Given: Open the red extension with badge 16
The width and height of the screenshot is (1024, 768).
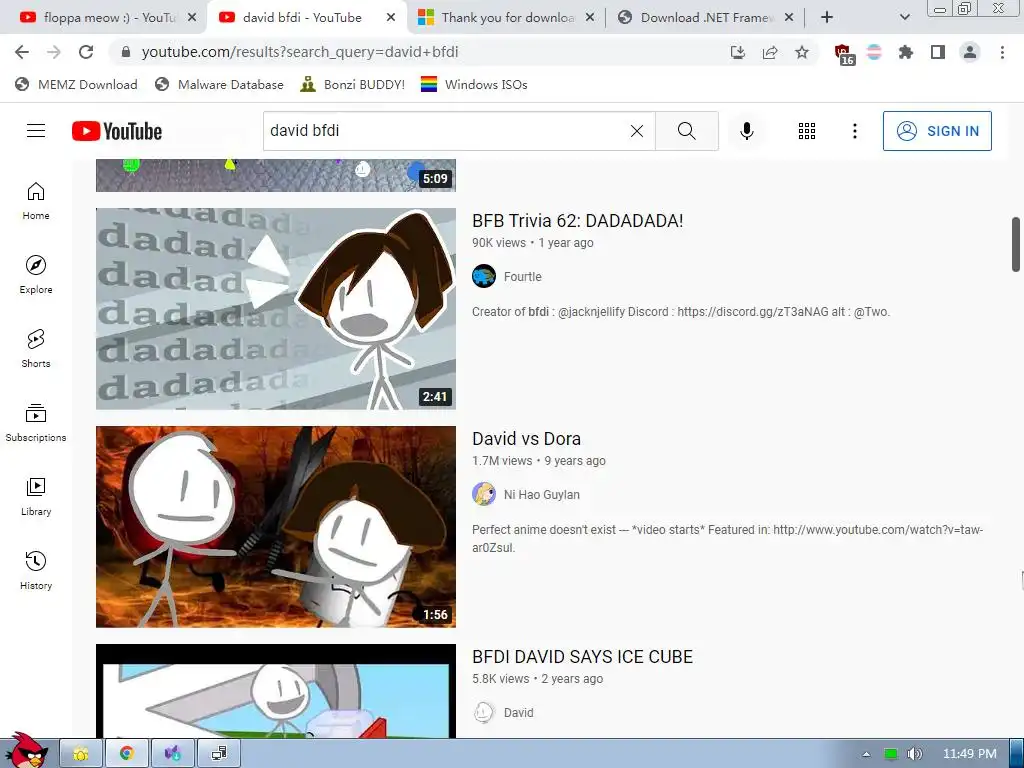Looking at the screenshot, I should [844, 54].
